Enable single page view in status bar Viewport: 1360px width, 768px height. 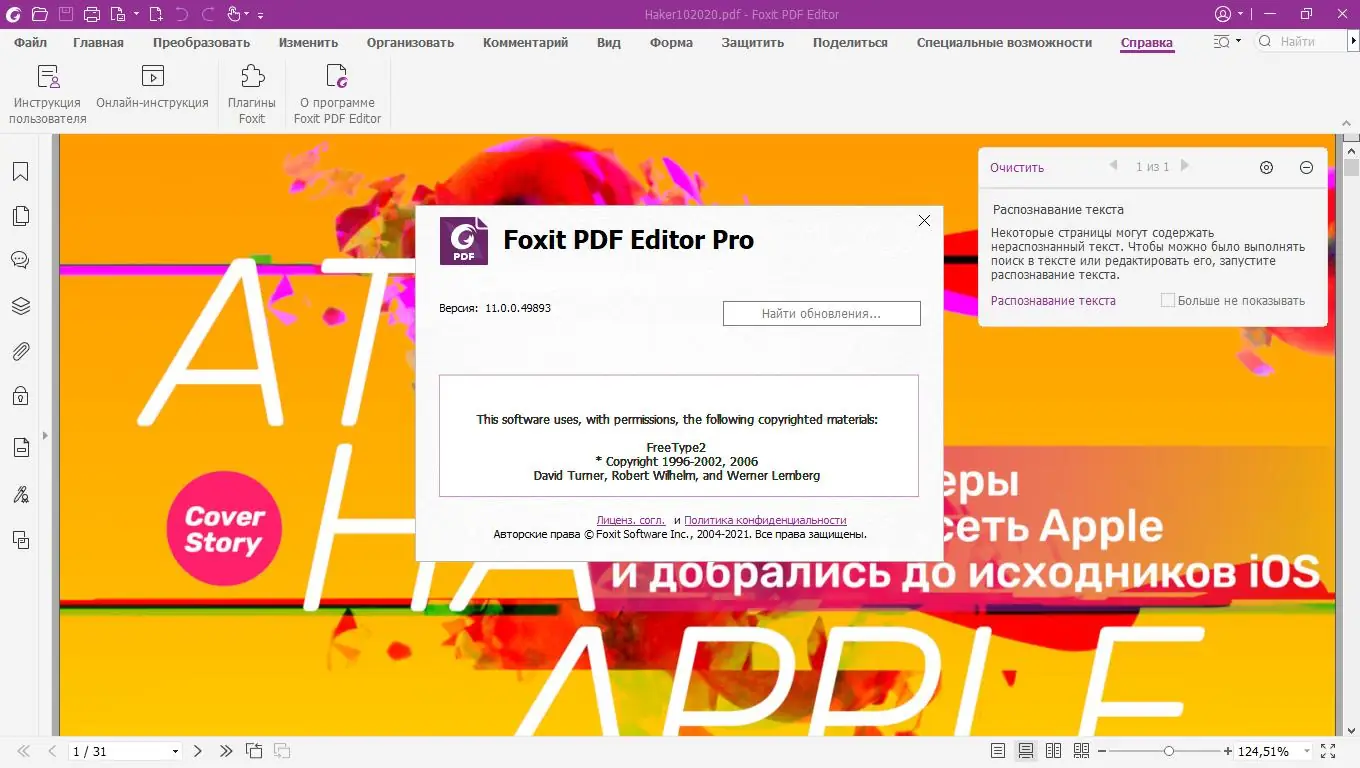tap(997, 750)
